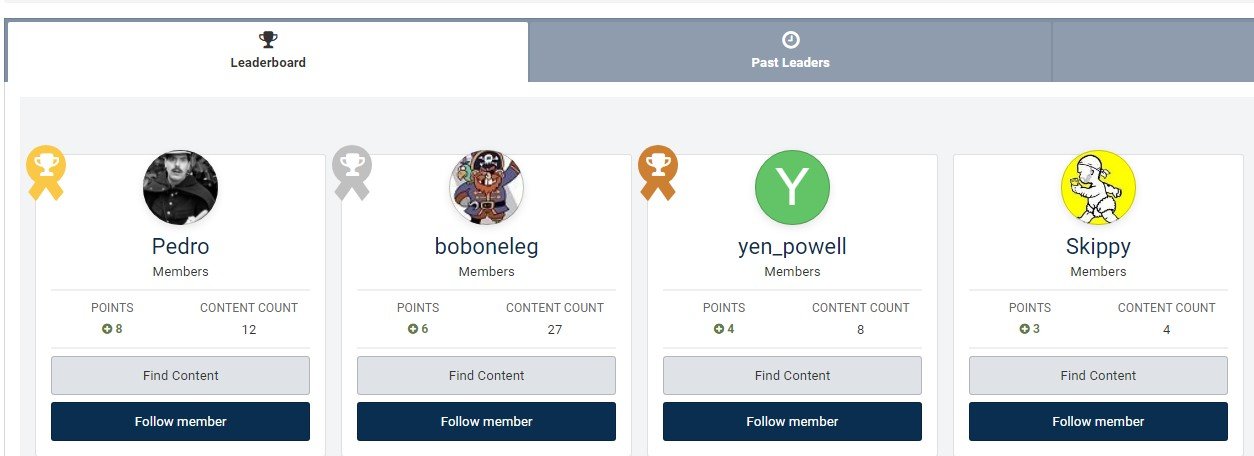
Task: Open the Skippy username link
Action: pyautogui.click(x=1098, y=246)
